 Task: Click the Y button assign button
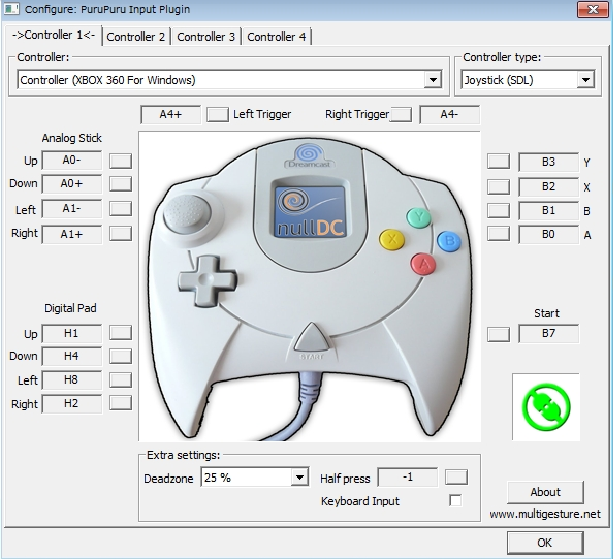(498, 161)
